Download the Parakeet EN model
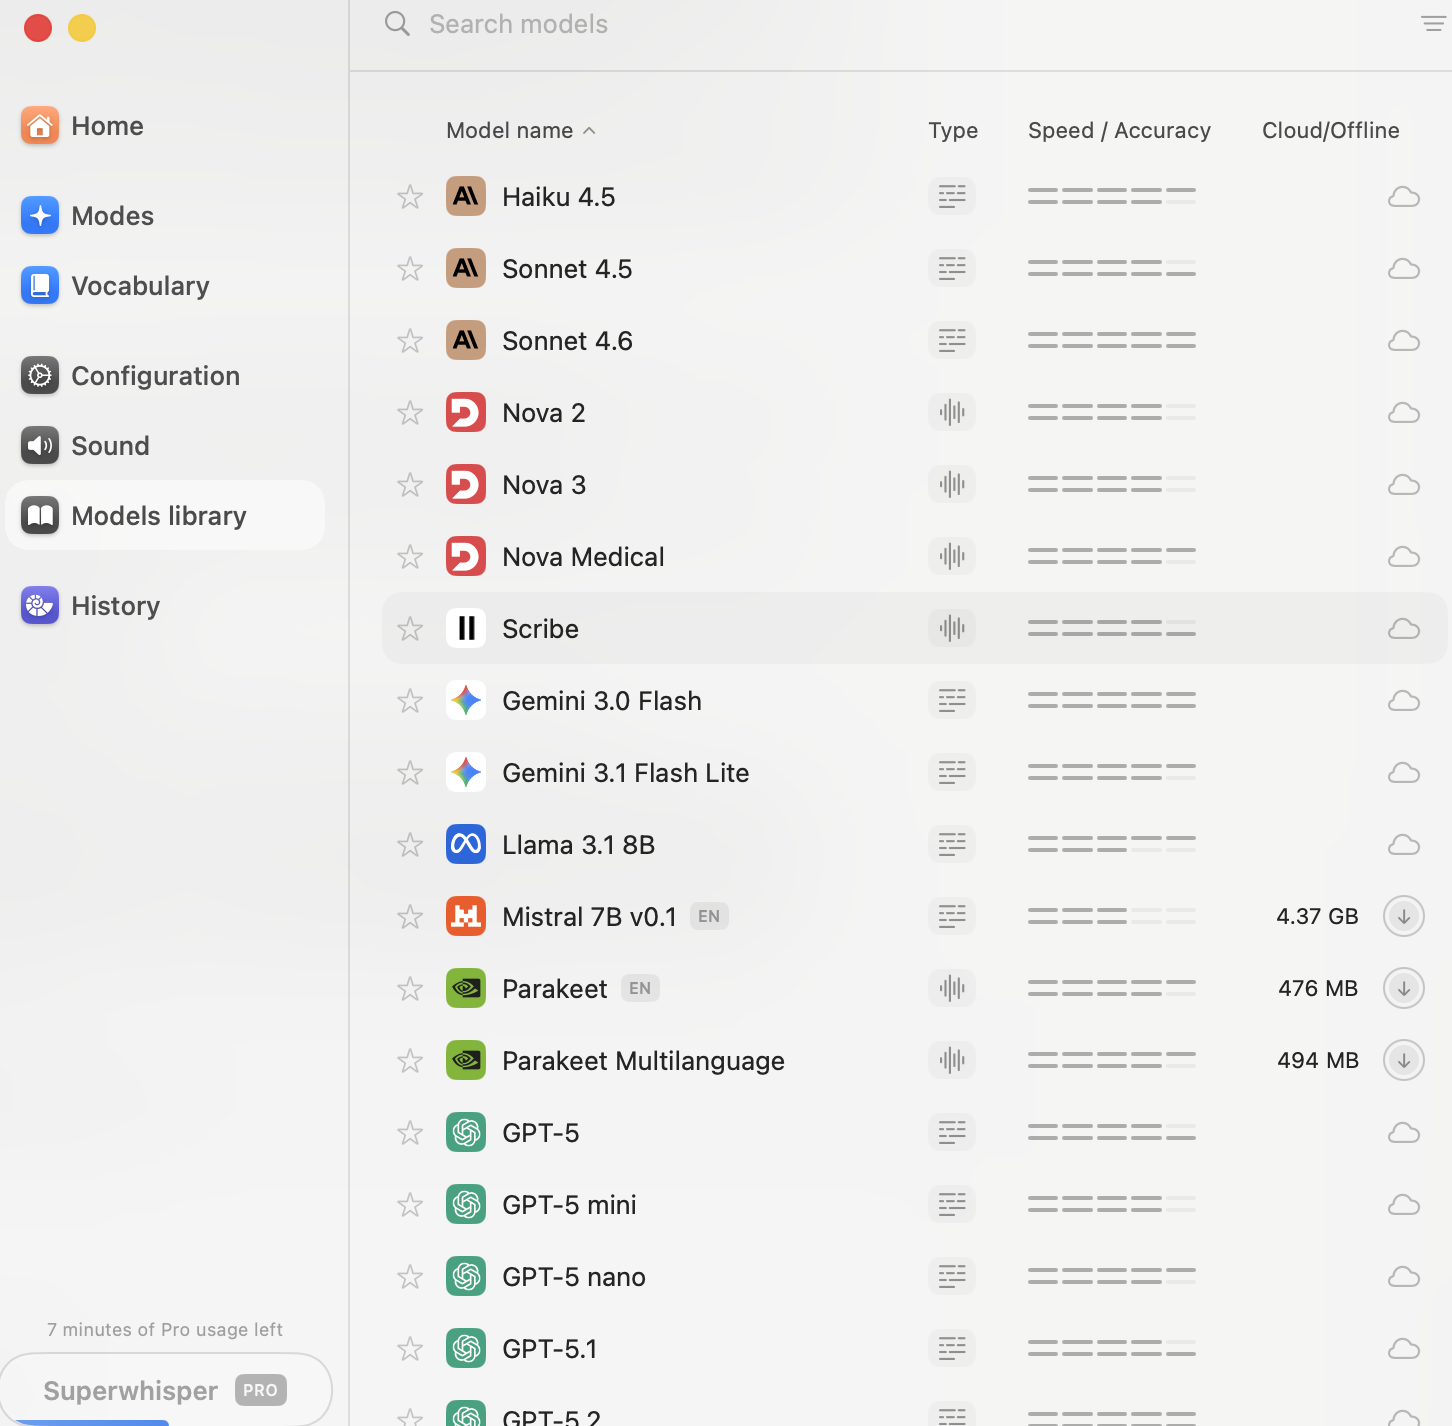The height and width of the screenshot is (1426, 1452). (1403, 988)
